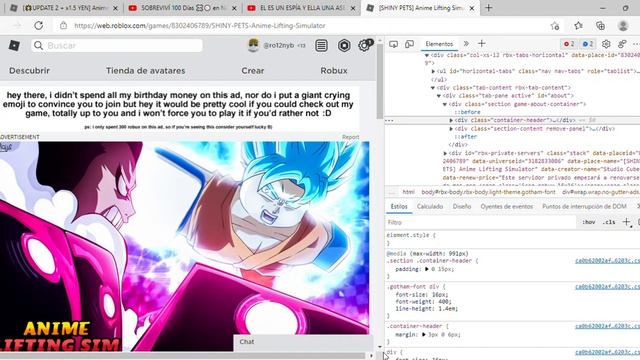Expand the rbx-private-servers div node
Screen dimensions: 640x360
pos(445,153)
